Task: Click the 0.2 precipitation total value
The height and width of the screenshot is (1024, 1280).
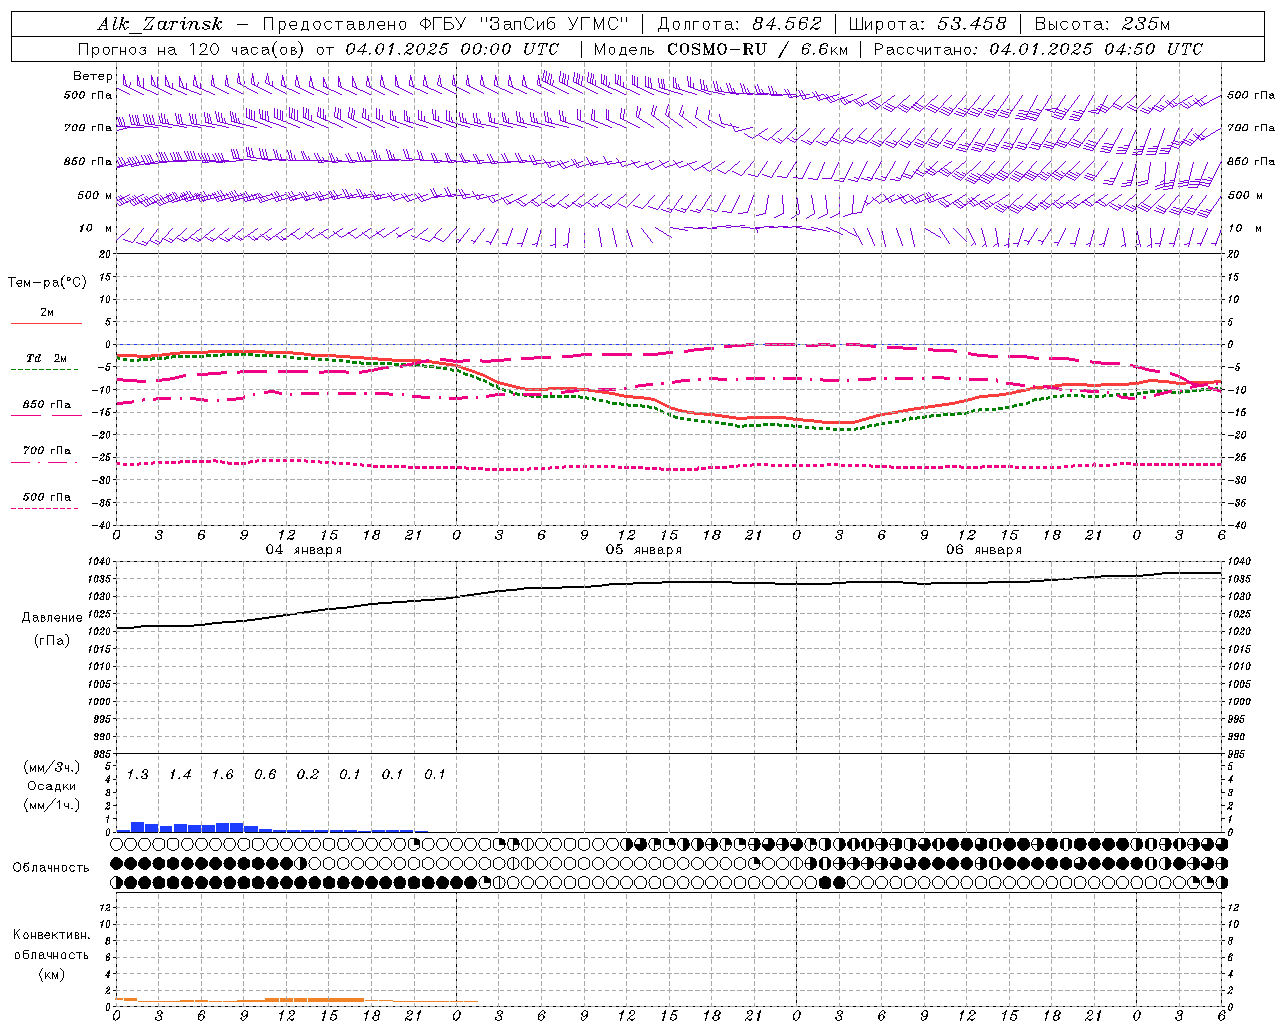Action: pyautogui.click(x=308, y=774)
